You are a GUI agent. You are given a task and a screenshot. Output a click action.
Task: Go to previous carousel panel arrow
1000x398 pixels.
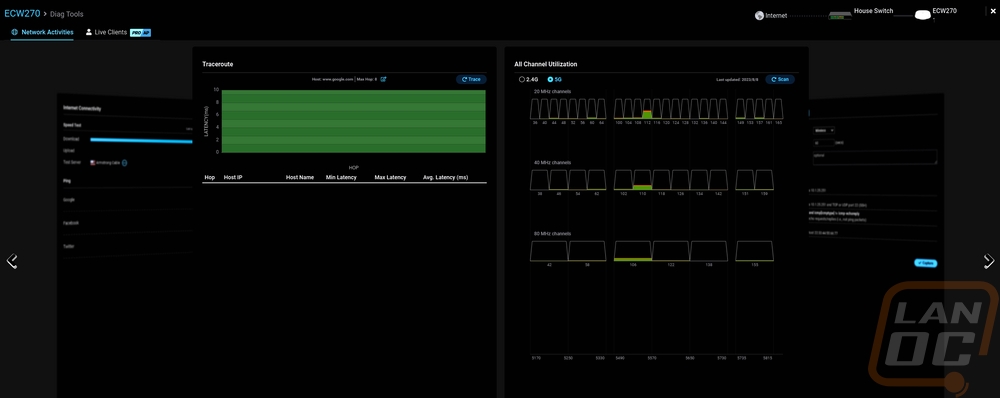11,260
